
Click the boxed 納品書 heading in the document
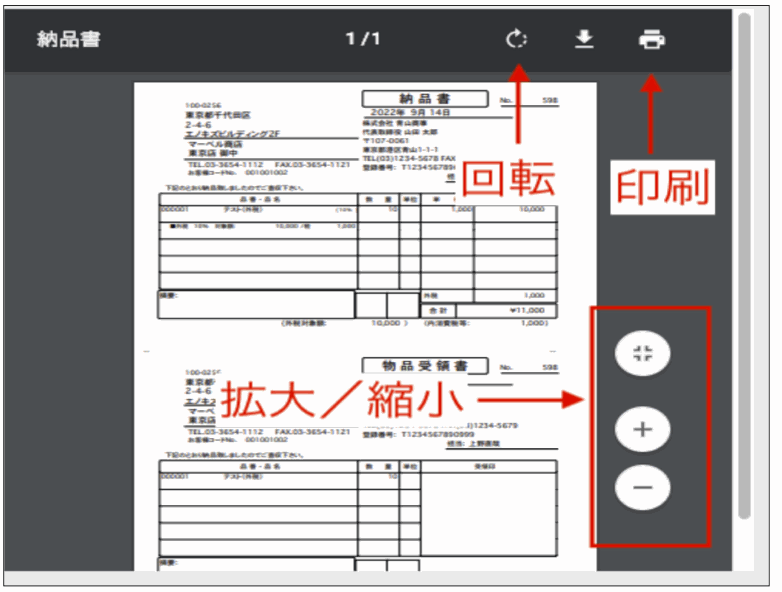coord(425,99)
